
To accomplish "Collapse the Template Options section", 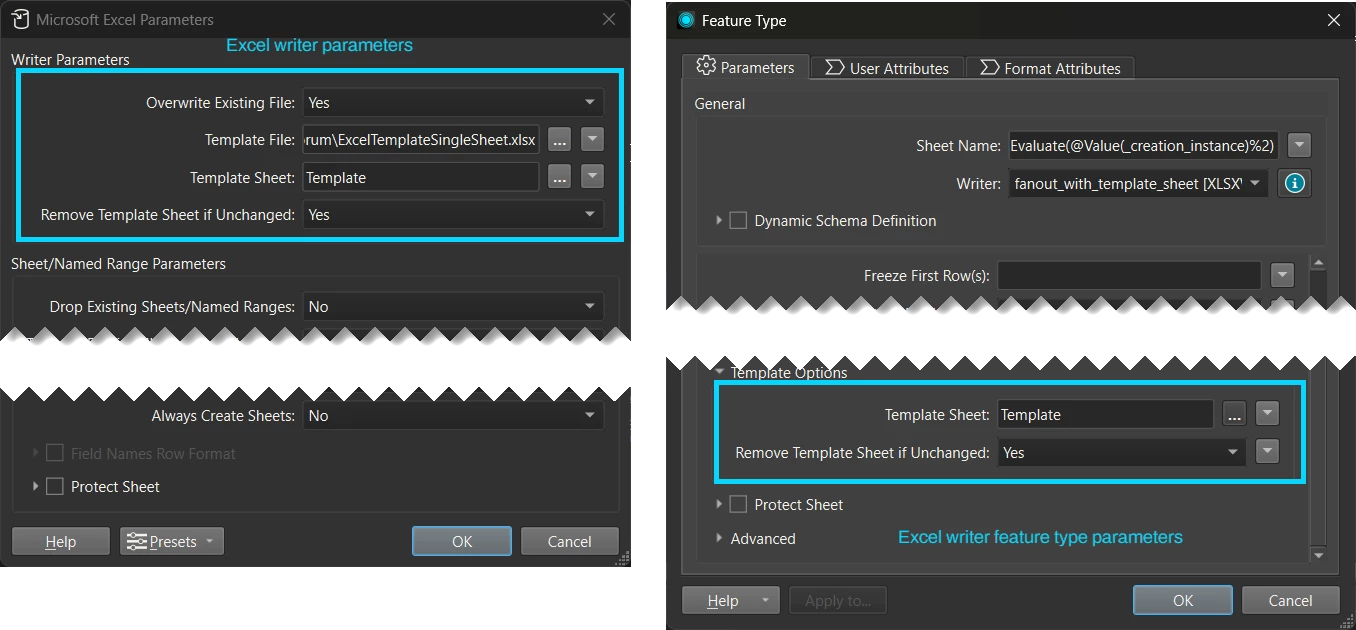I will (719, 372).
